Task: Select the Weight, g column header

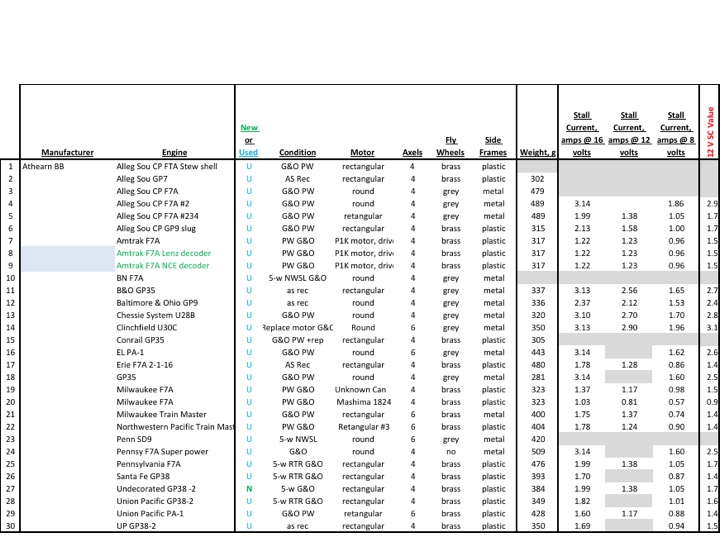Action: (x=538, y=152)
